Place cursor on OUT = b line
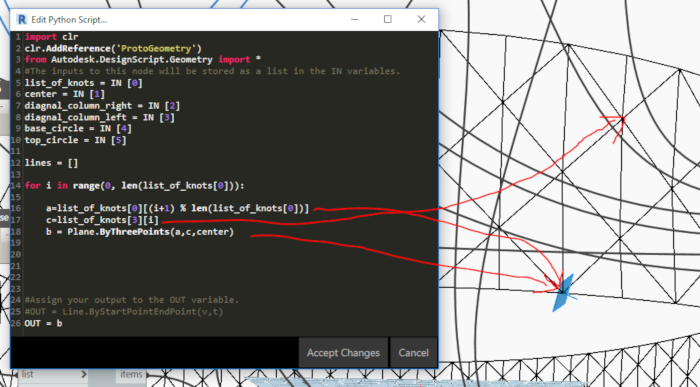700x387 pixels. click(43, 323)
